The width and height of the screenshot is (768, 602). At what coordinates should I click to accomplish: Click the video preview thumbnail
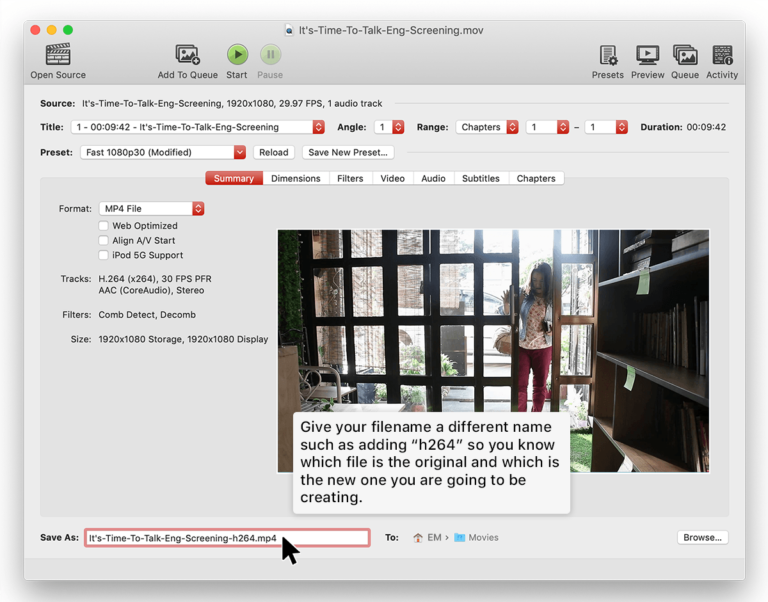493,351
